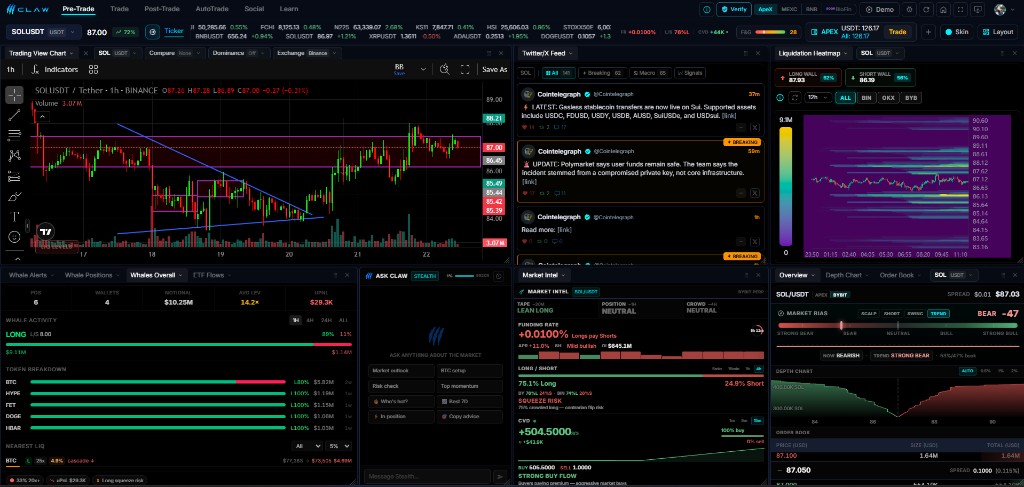1024x487 pixels.
Task: Switch to the Post-Trade tab
Action: click(162, 9)
